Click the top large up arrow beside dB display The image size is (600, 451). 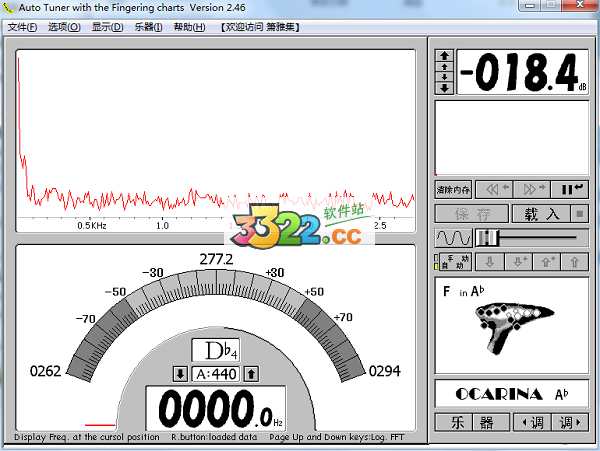click(445, 55)
